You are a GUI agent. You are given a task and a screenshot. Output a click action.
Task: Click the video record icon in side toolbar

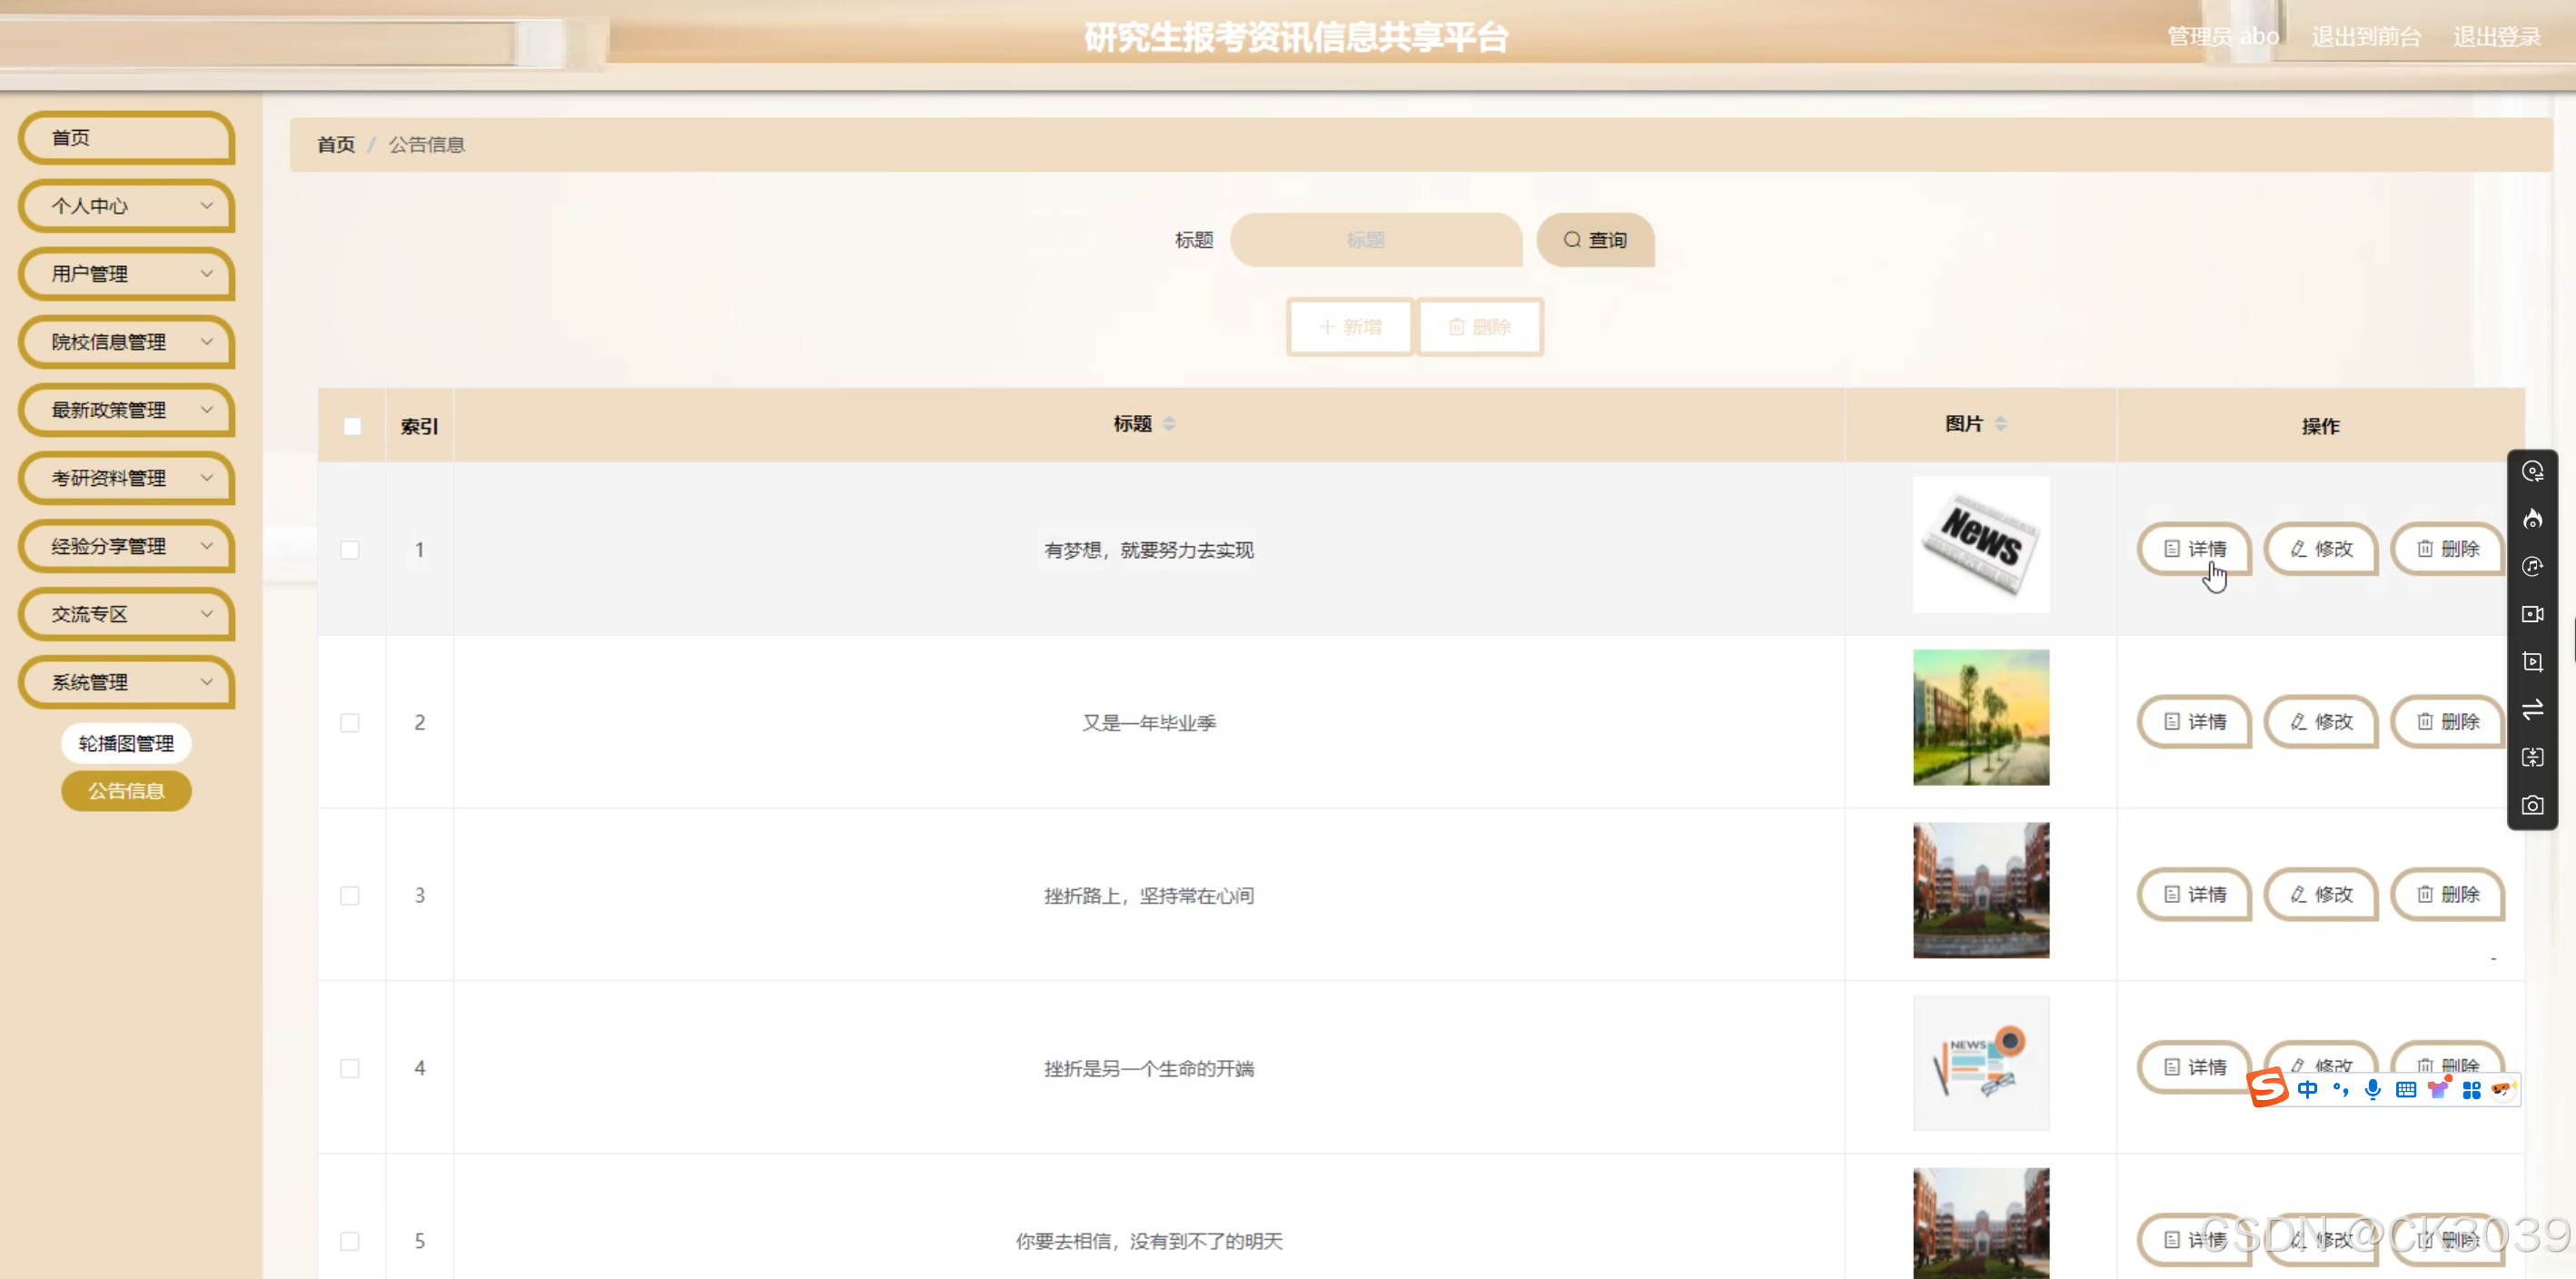(2532, 614)
